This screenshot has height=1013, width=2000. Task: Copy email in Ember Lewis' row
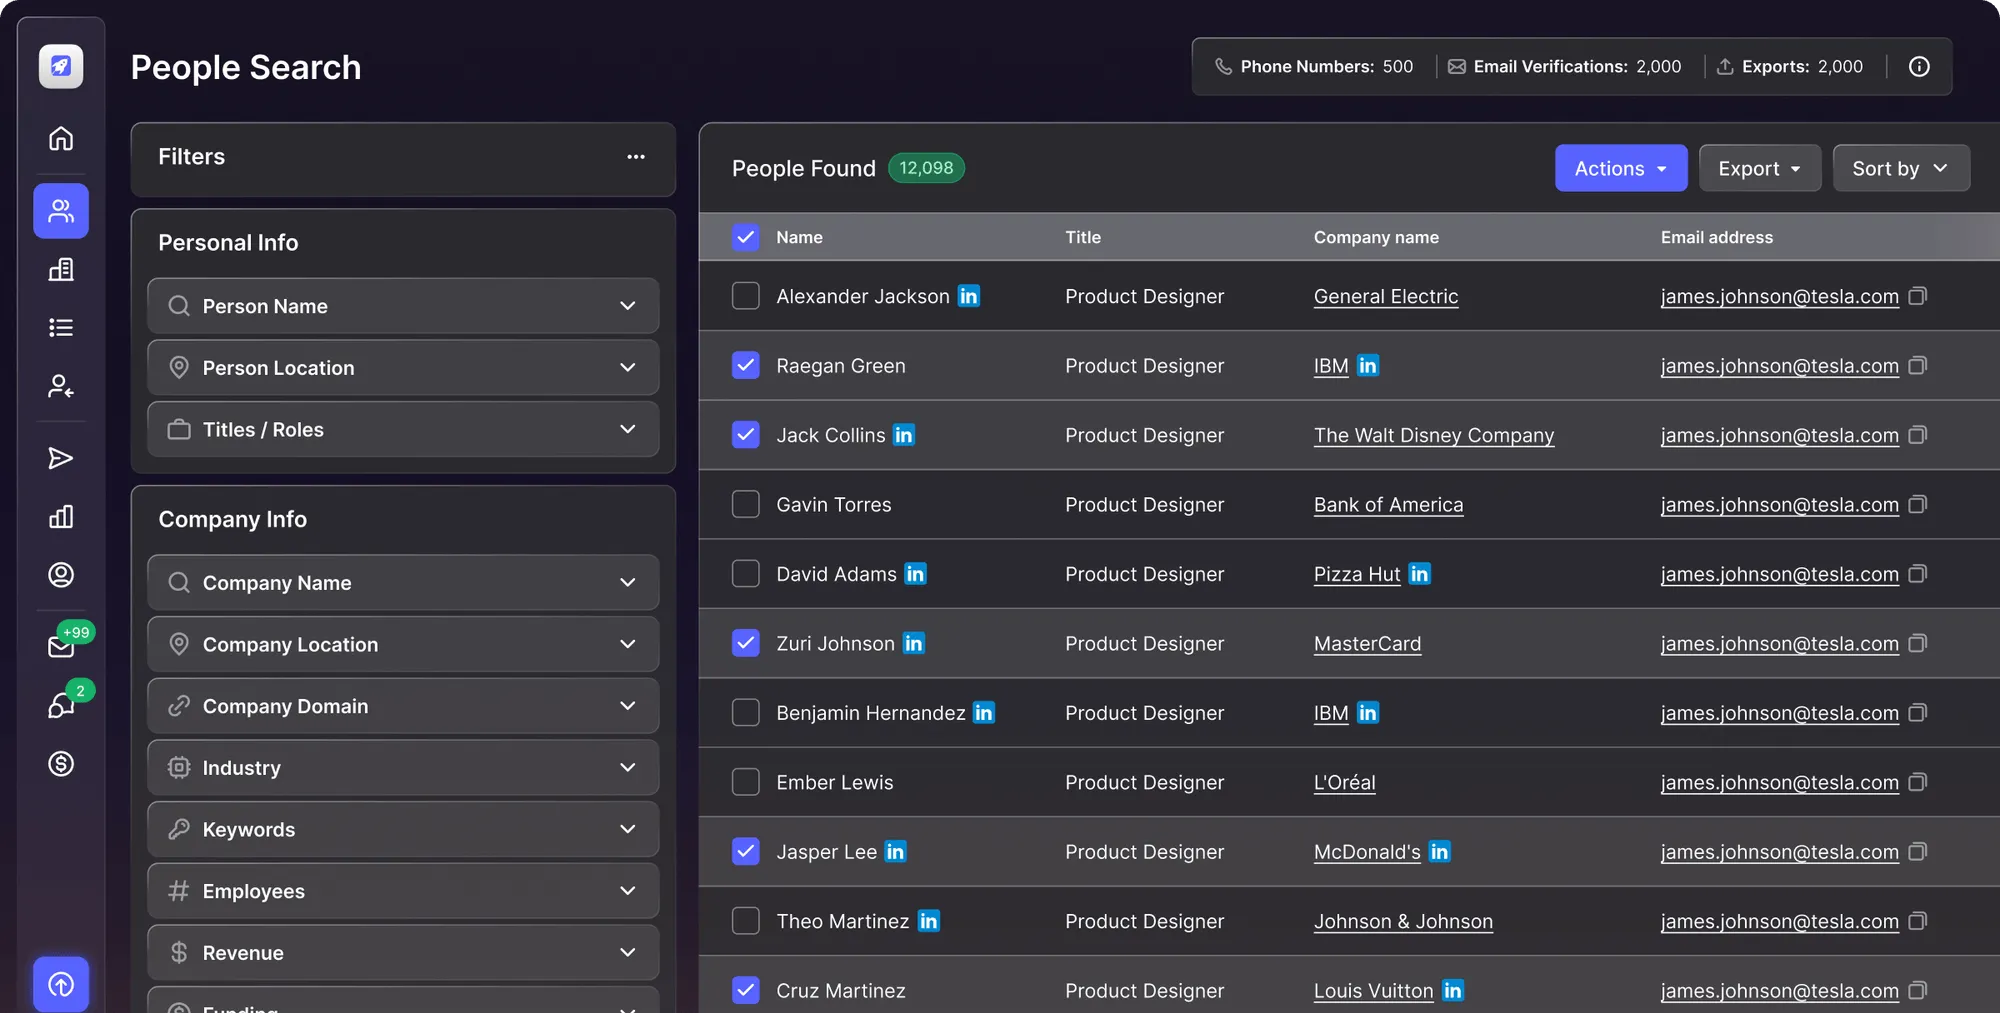pos(1918,782)
